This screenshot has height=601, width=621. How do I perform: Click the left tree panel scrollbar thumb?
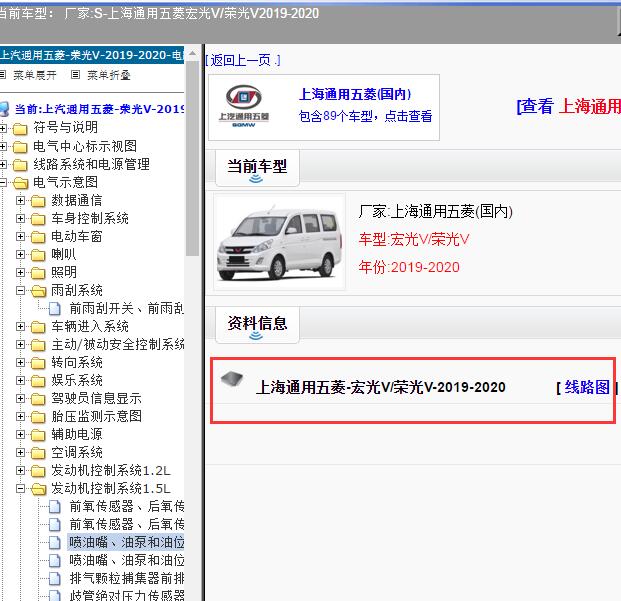192,158
